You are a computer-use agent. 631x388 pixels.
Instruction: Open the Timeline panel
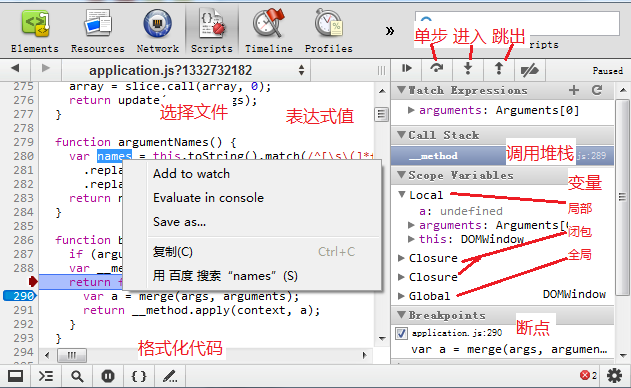(269, 31)
